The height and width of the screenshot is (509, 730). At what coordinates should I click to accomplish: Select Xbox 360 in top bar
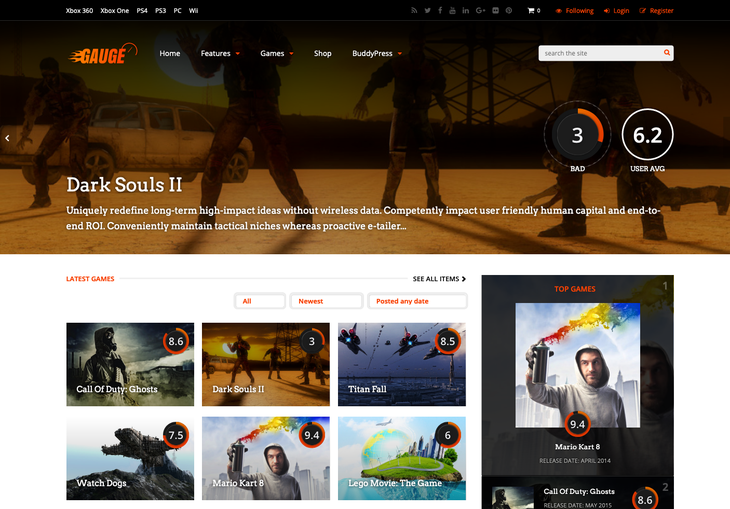(79, 10)
